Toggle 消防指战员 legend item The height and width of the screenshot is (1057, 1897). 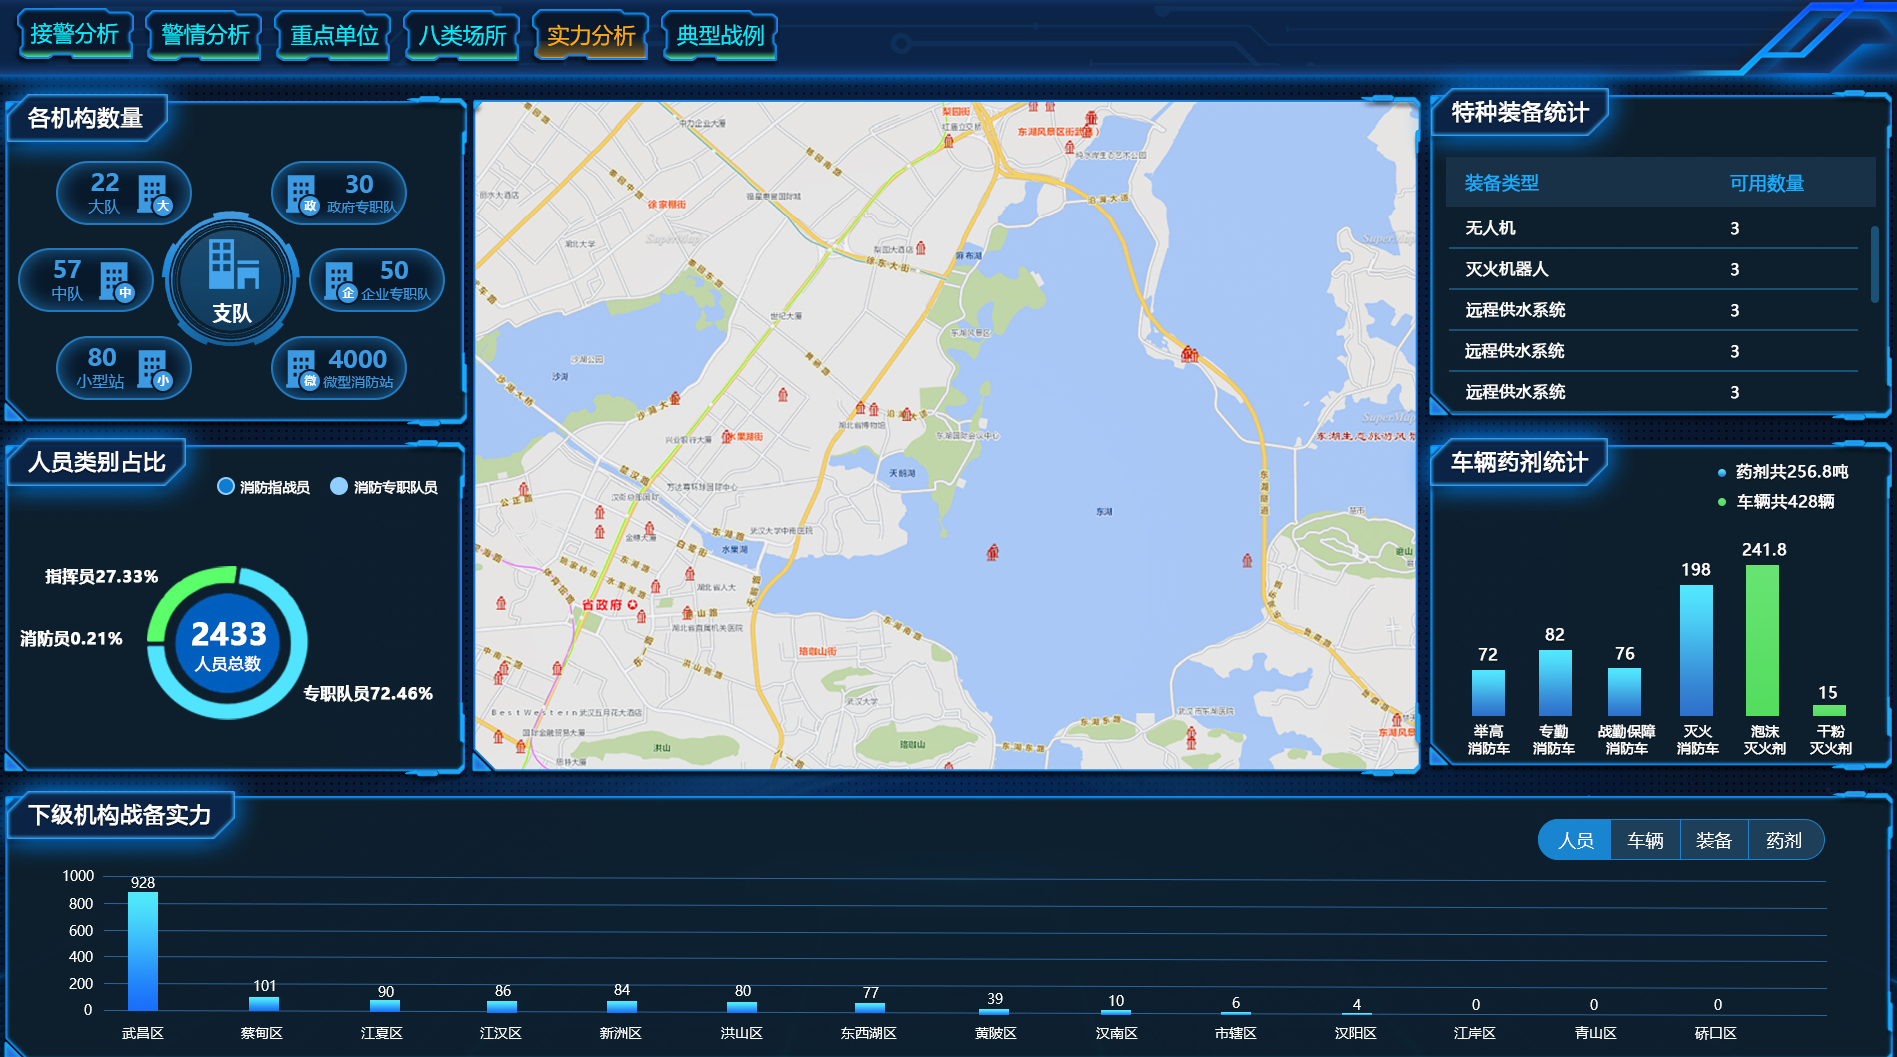pos(263,487)
